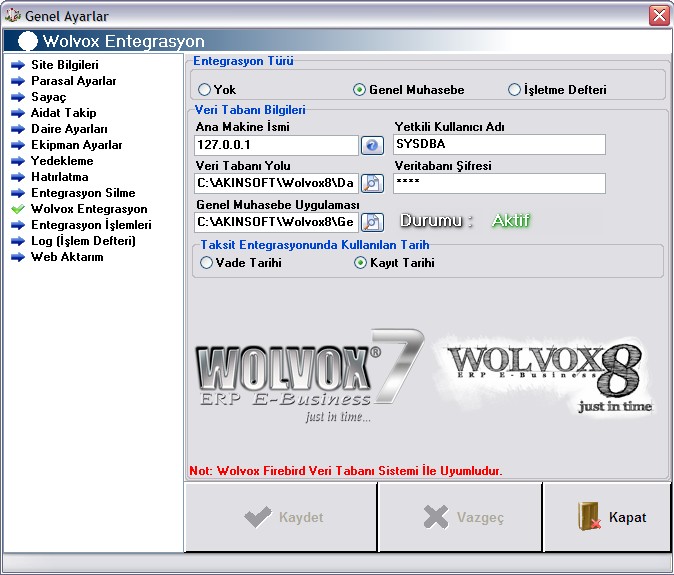Screen dimensions: 674x575
Task: Click the red Firebird compatibility note
Action: click(346, 471)
